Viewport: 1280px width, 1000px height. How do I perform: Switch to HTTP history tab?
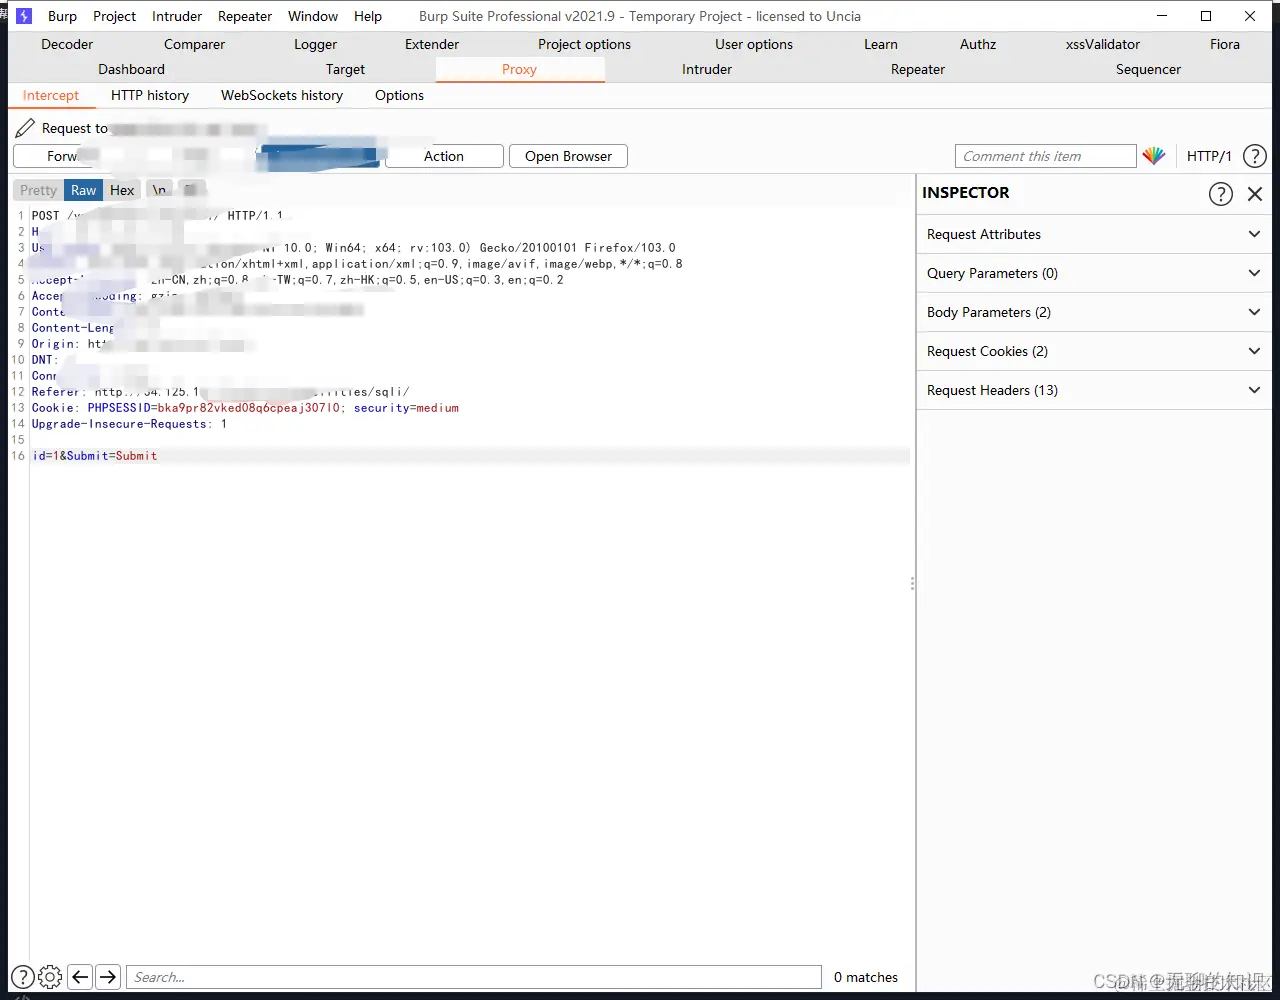[150, 95]
